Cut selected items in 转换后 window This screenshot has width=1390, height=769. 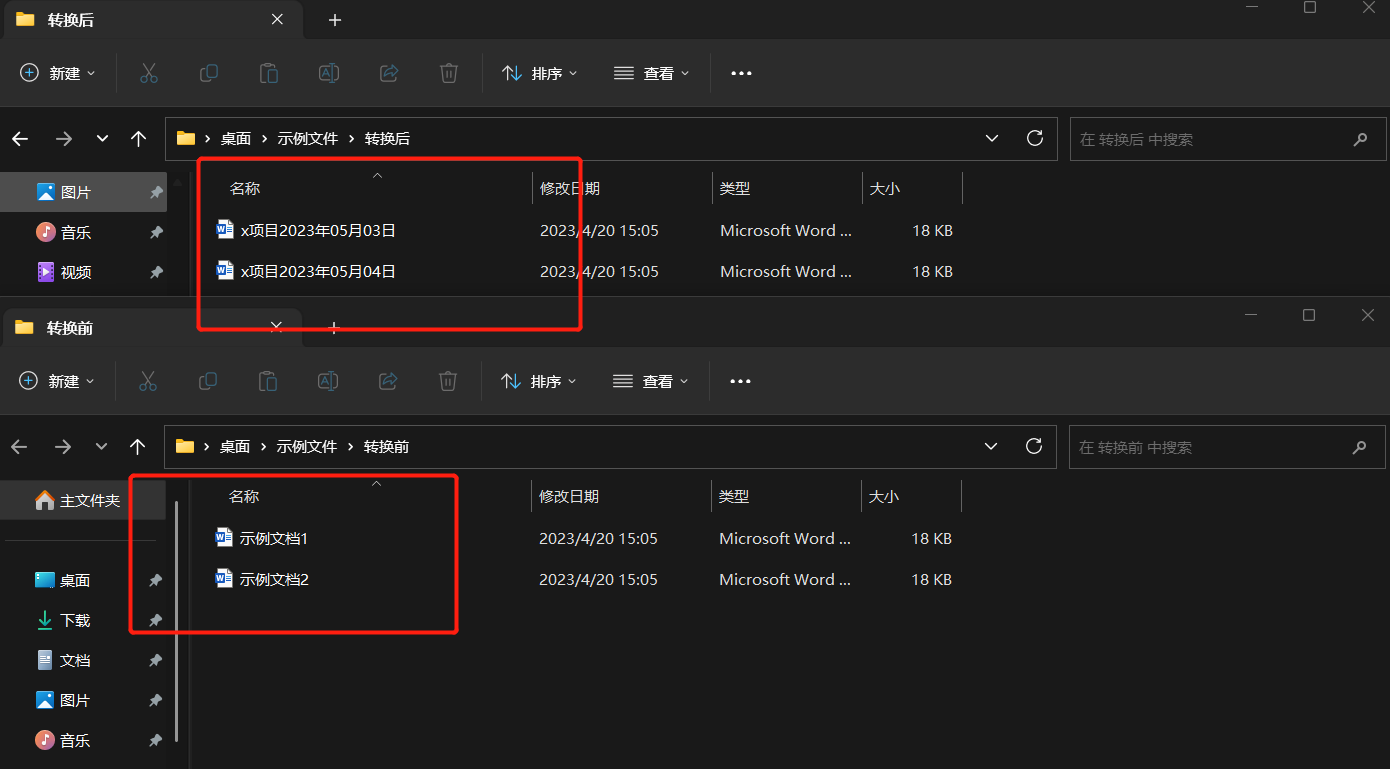point(148,72)
